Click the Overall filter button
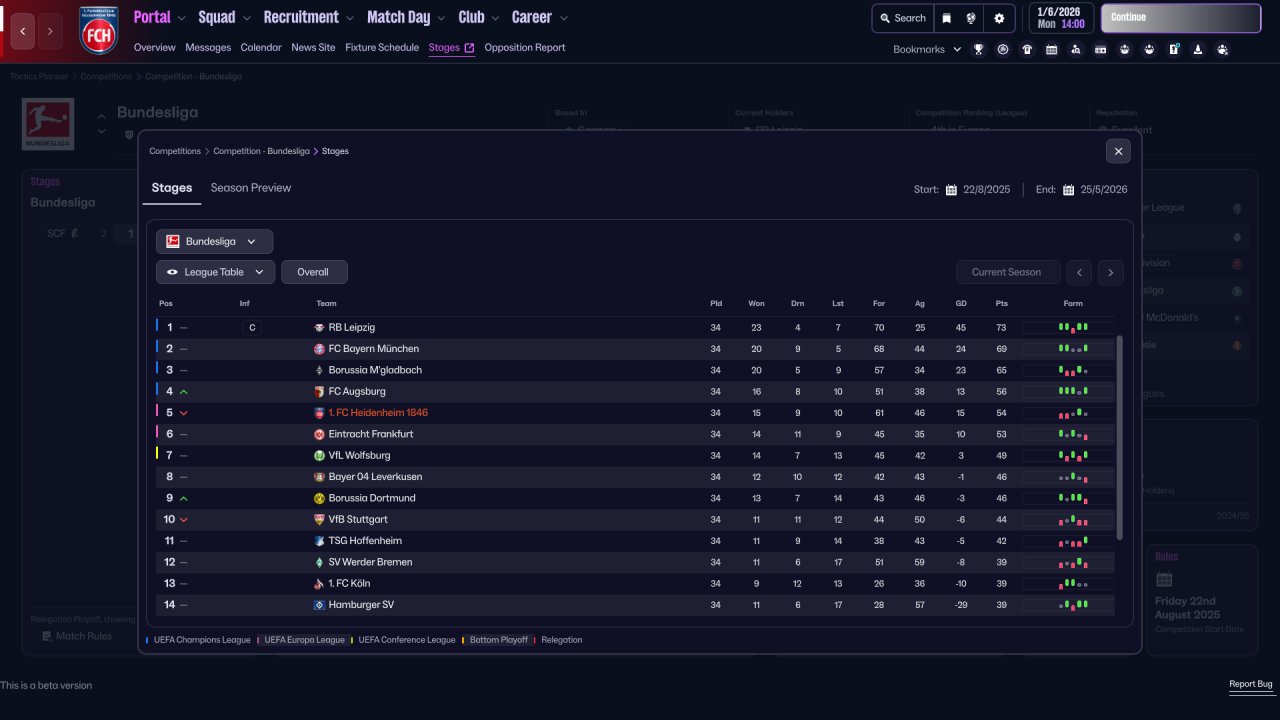The height and width of the screenshot is (720, 1280). click(x=314, y=272)
